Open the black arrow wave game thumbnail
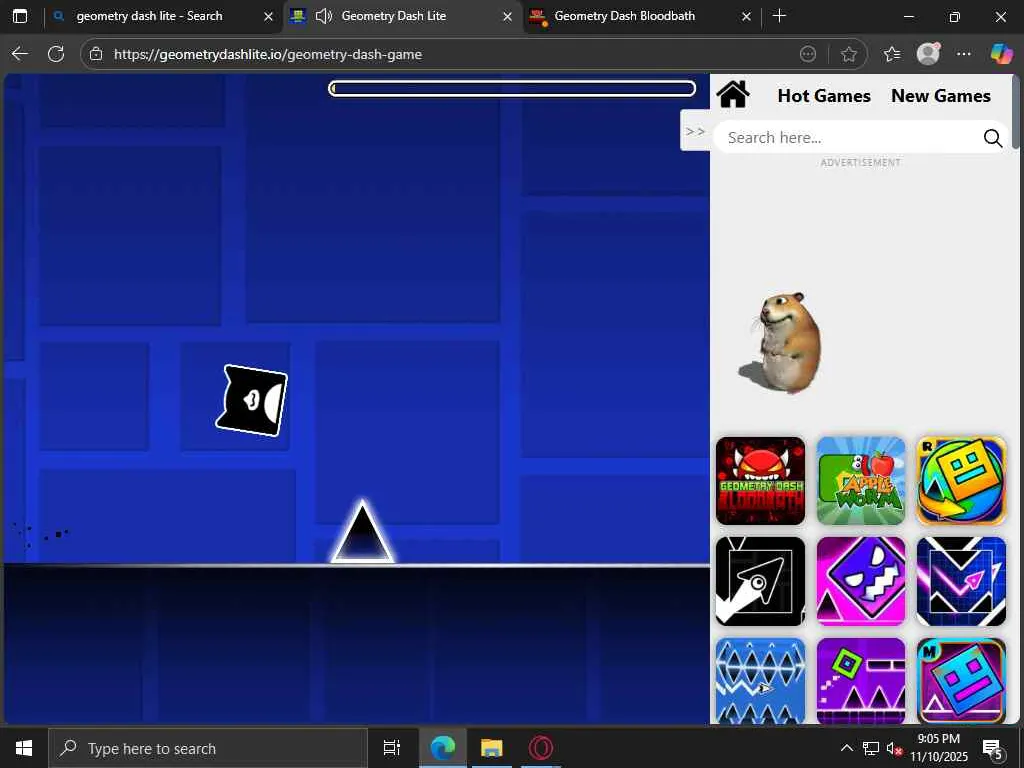1024x768 pixels. [760, 581]
